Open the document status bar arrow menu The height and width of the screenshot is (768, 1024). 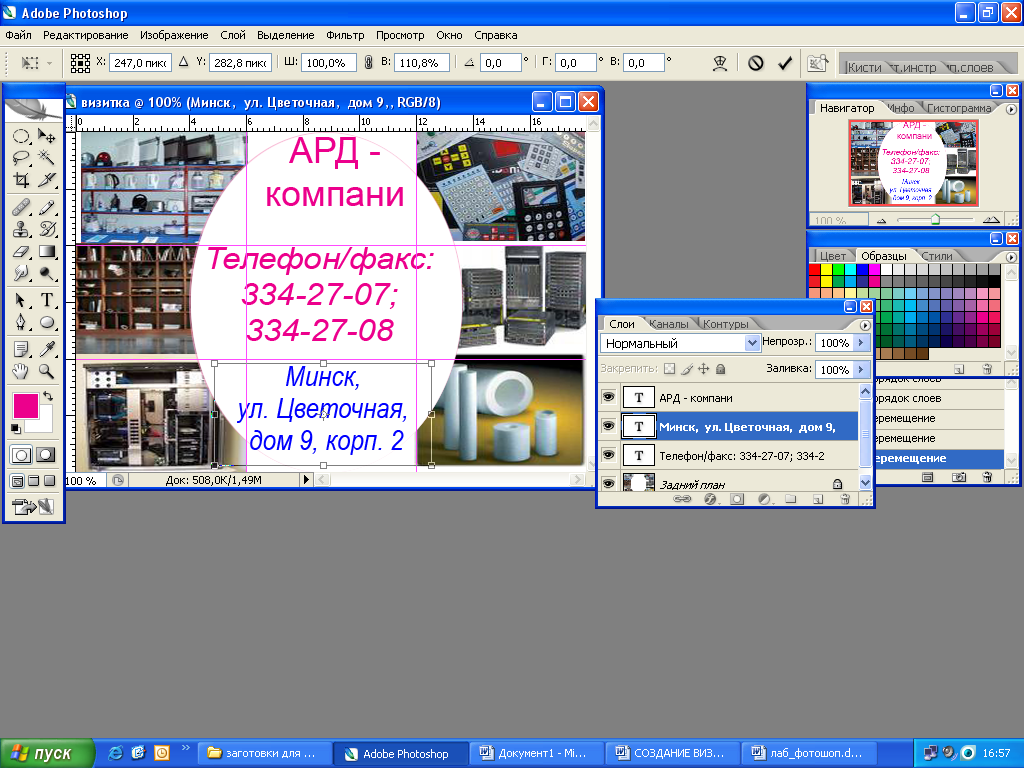(306, 479)
